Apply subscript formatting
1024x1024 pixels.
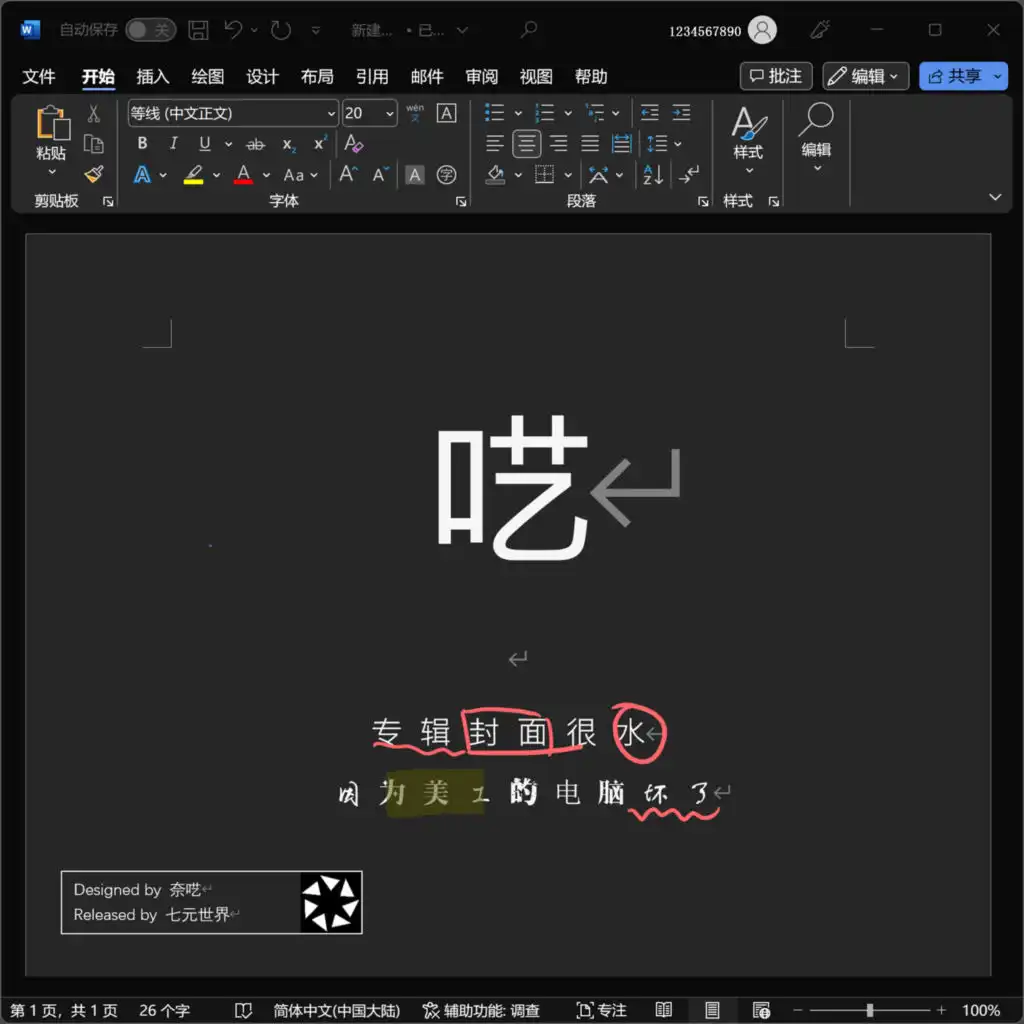coord(289,144)
